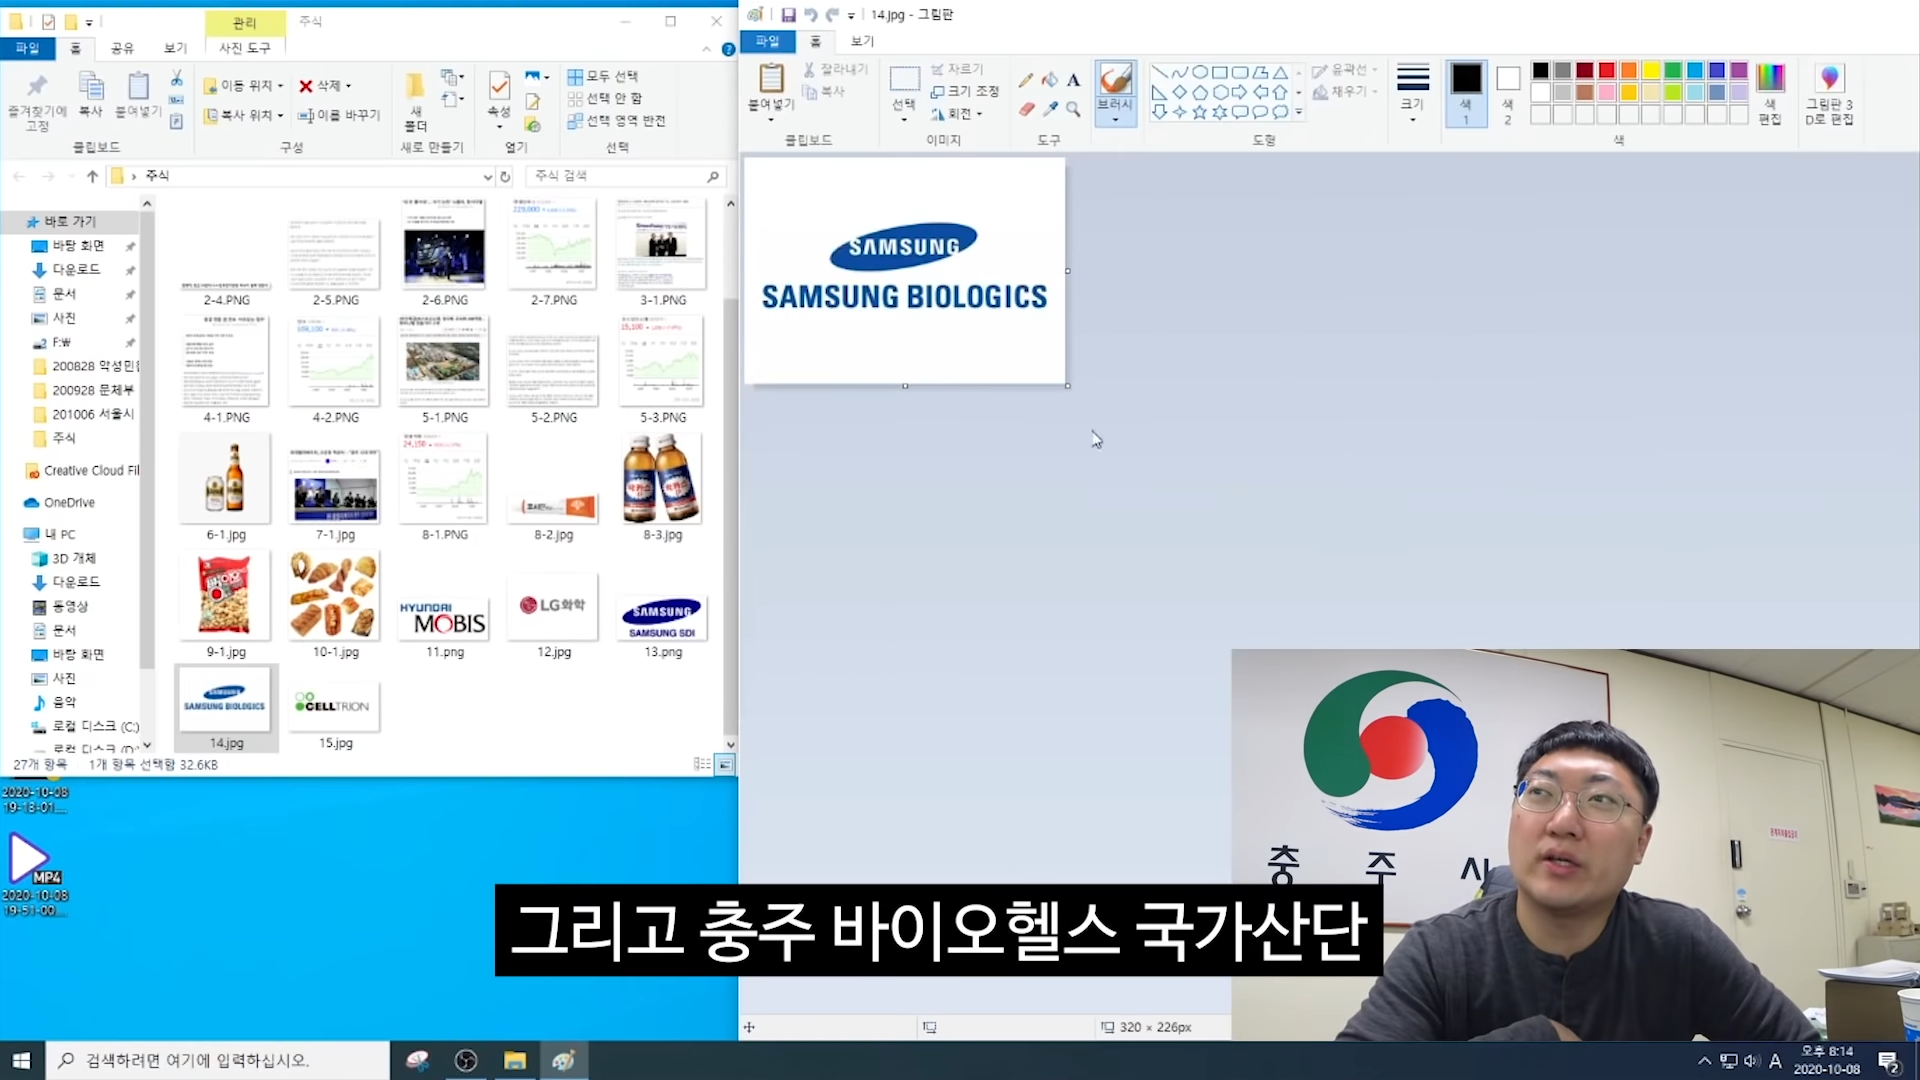Click the Explorer search box
The width and height of the screenshot is (1920, 1080).
[x=626, y=176]
